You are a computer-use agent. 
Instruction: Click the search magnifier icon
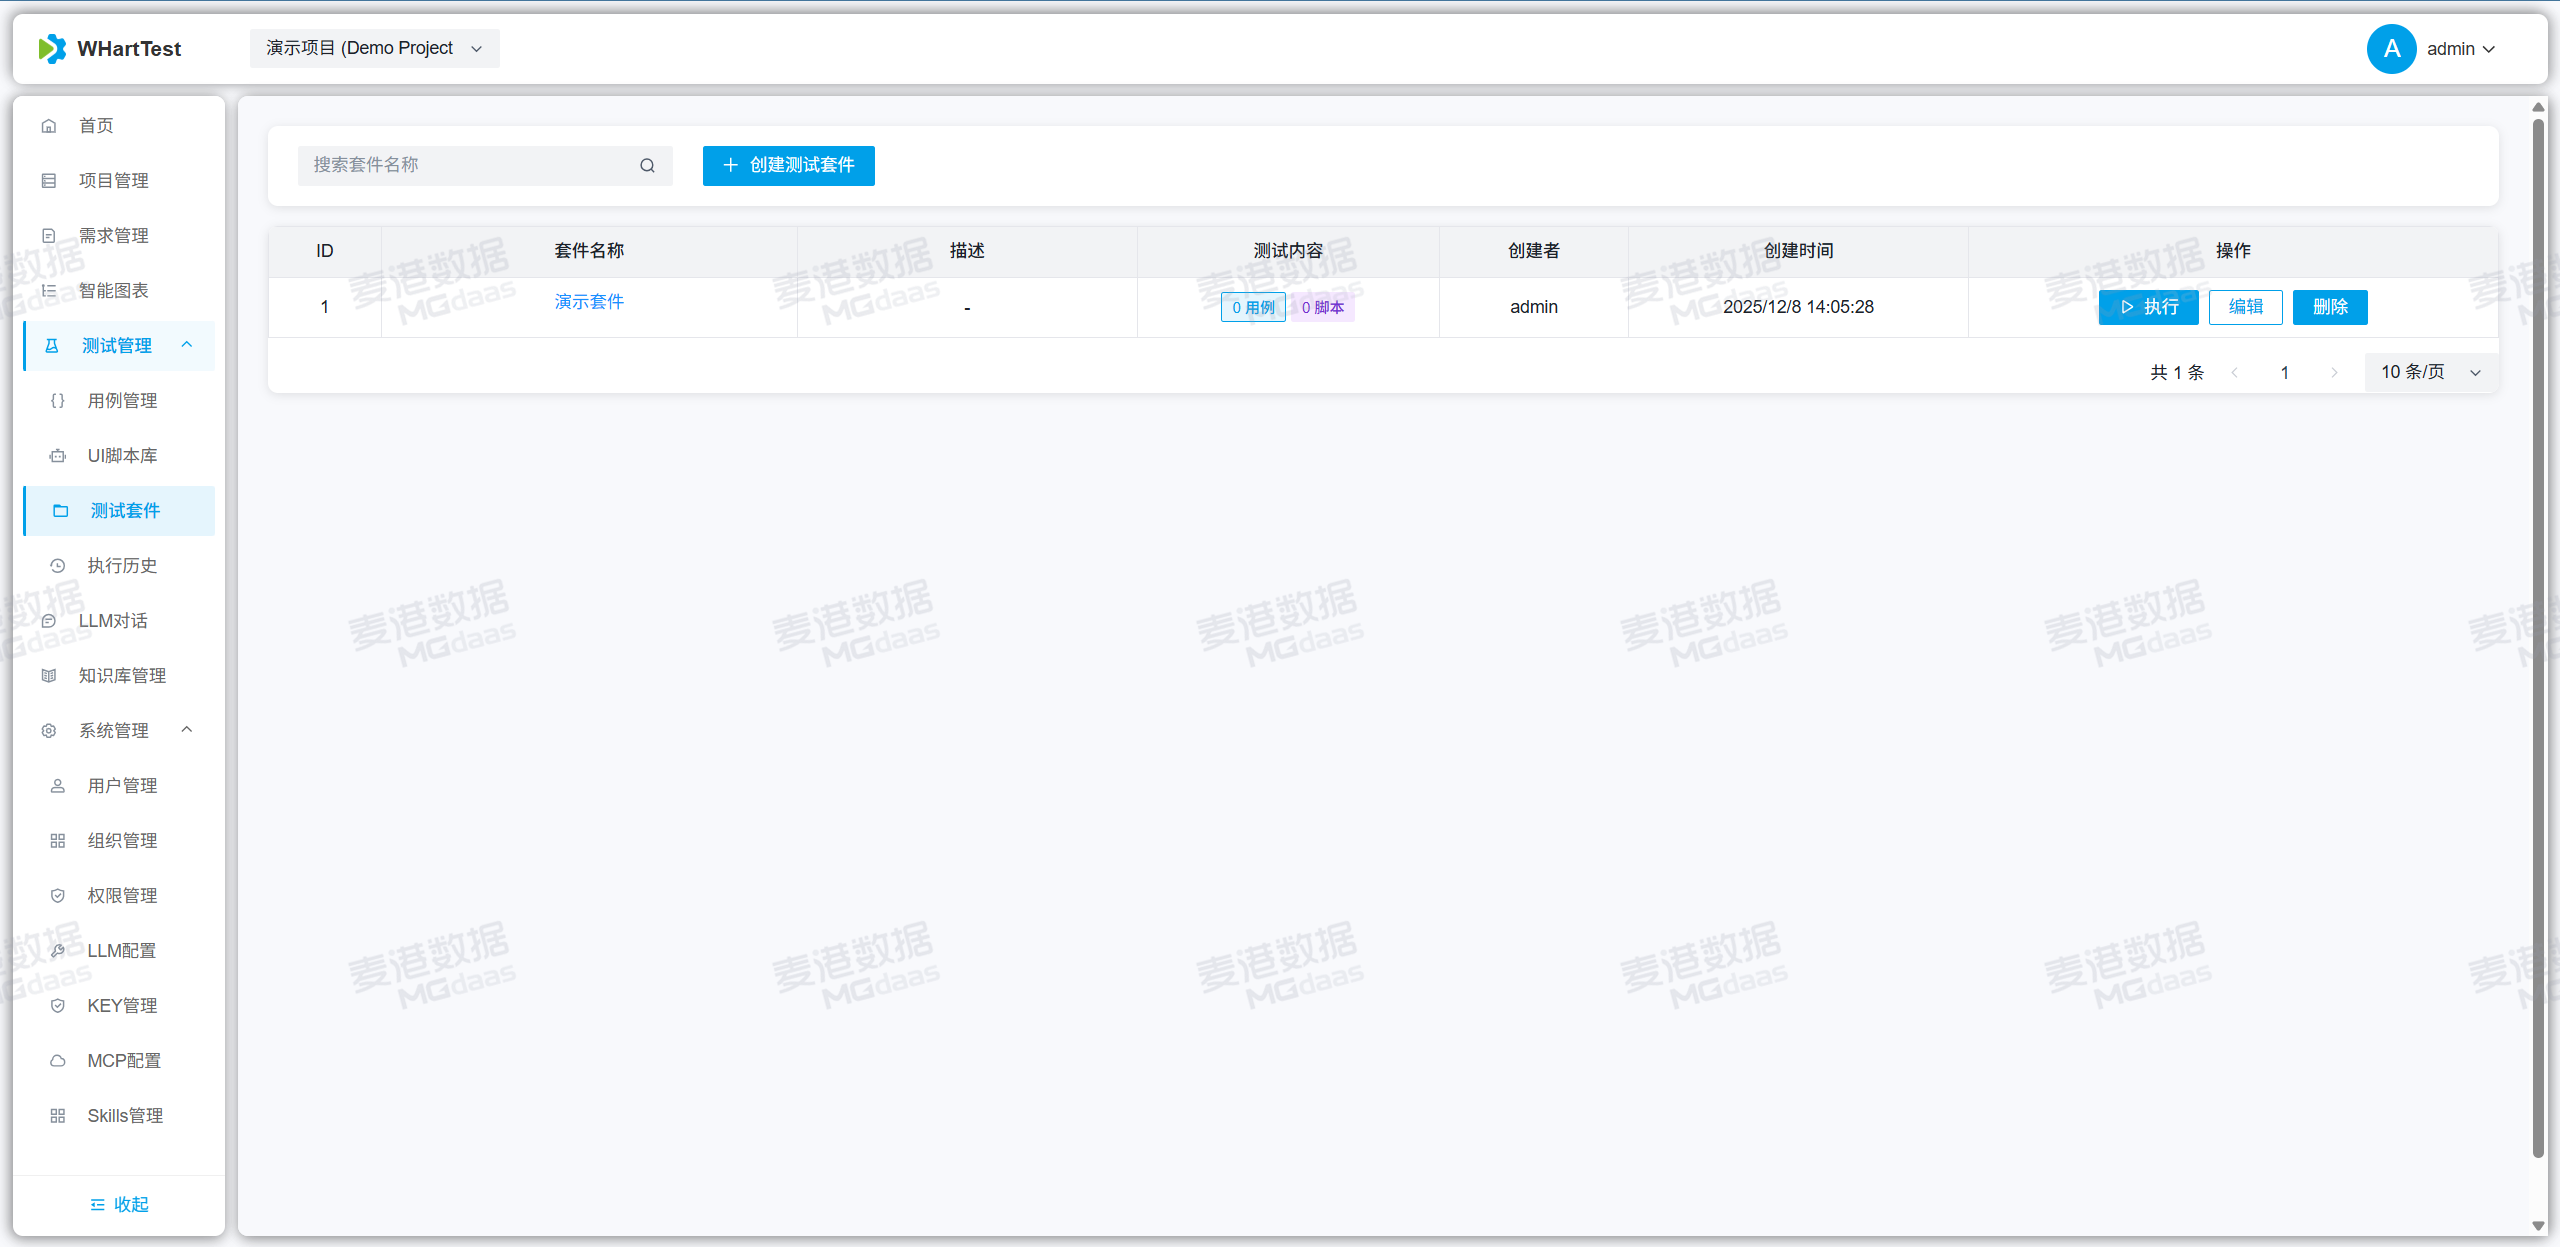pos(647,166)
